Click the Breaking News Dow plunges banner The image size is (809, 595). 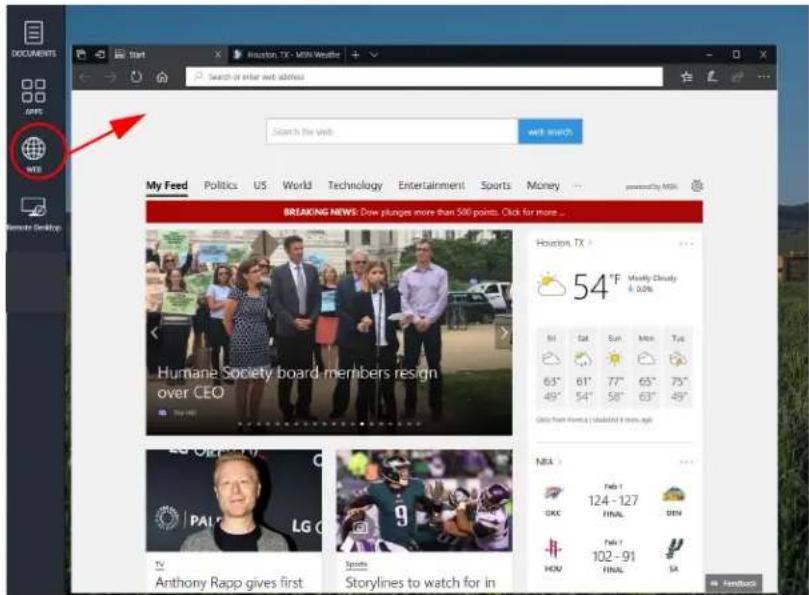tap(424, 212)
